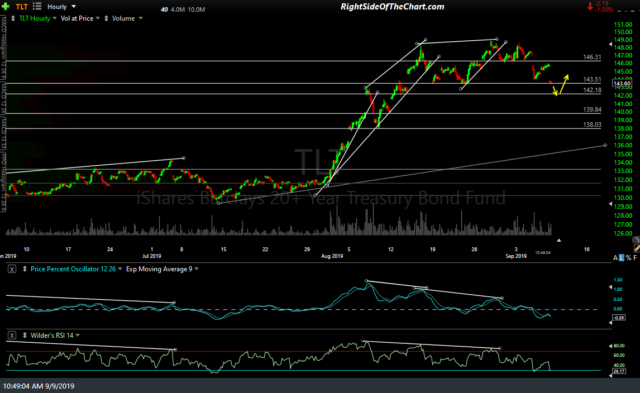Click the lower scale arrow on PPO axis

611,323
